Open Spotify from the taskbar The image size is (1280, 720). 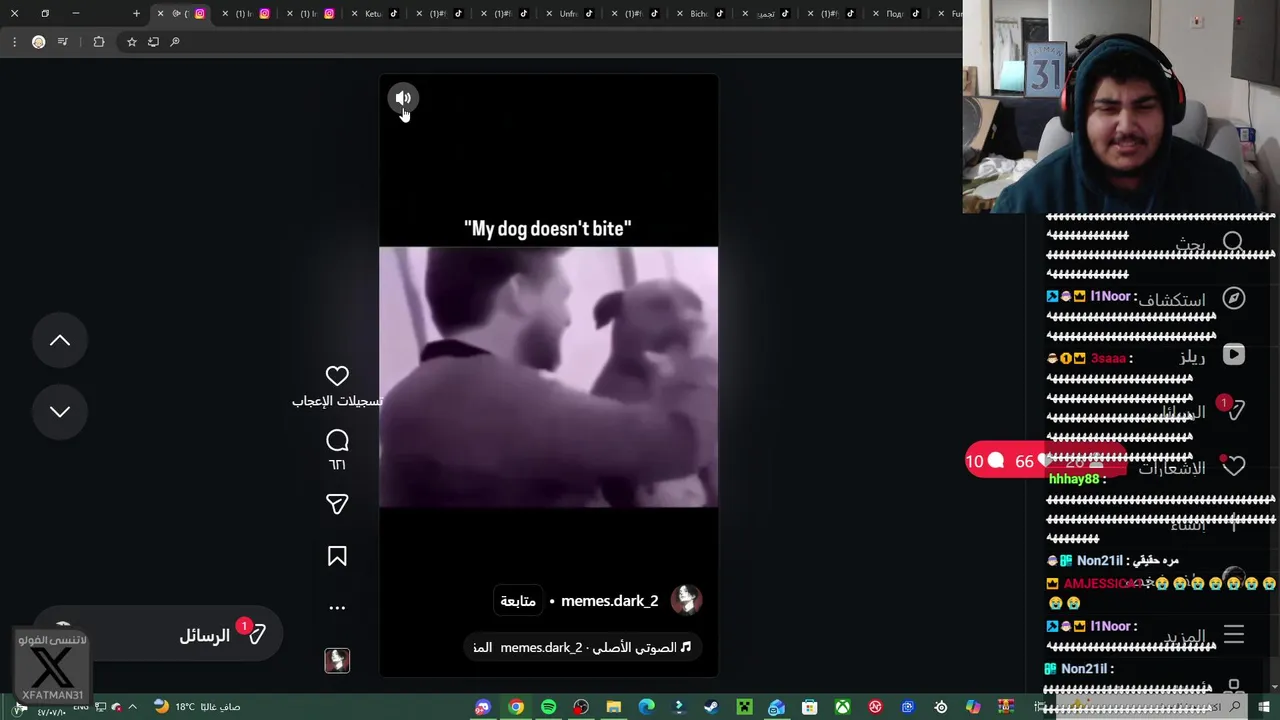pyautogui.click(x=549, y=707)
